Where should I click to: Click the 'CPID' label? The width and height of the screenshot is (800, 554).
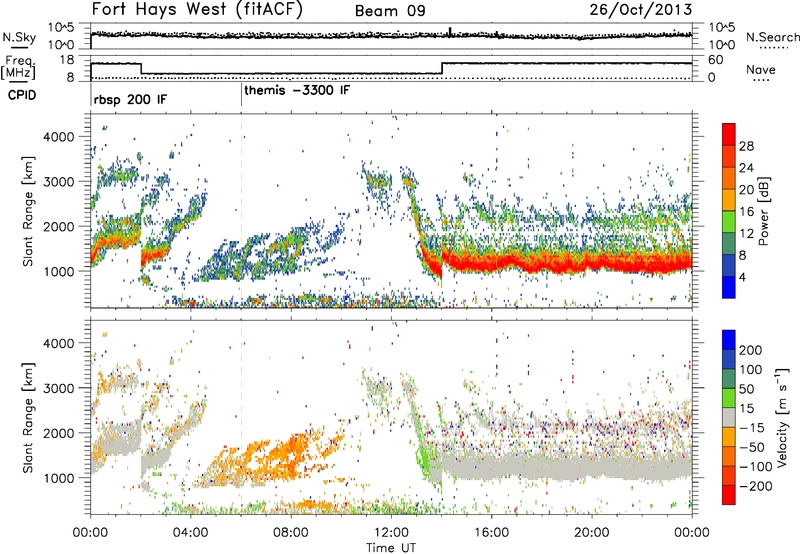tap(22, 95)
